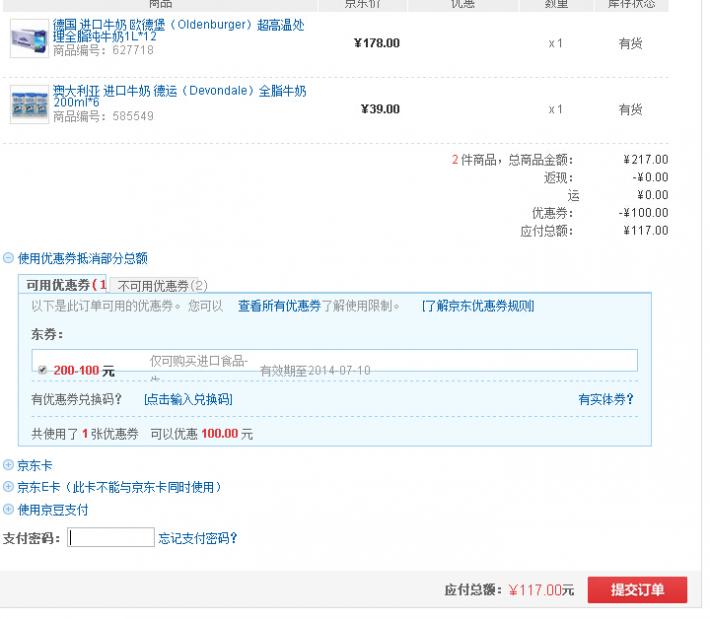
Task: Click the 有实体券? link
Action: 605,399
